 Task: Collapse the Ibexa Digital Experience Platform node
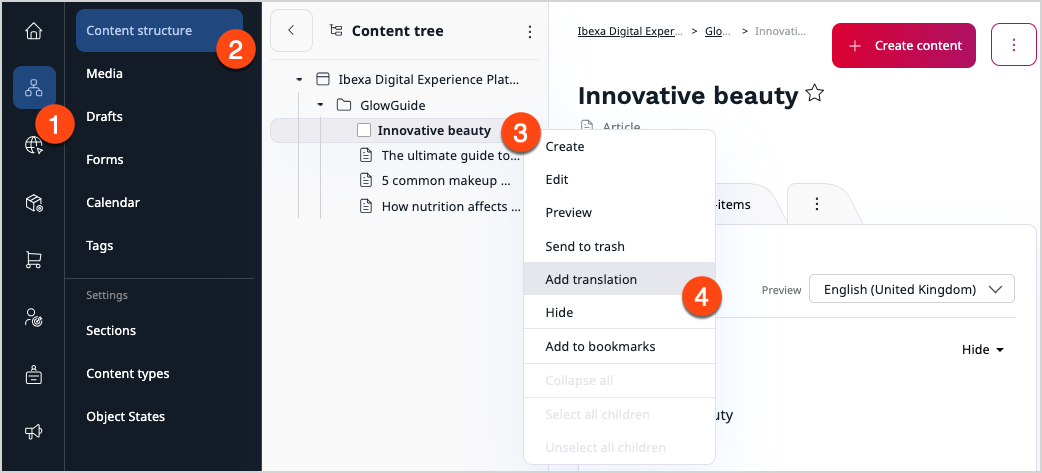click(x=299, y=80)
